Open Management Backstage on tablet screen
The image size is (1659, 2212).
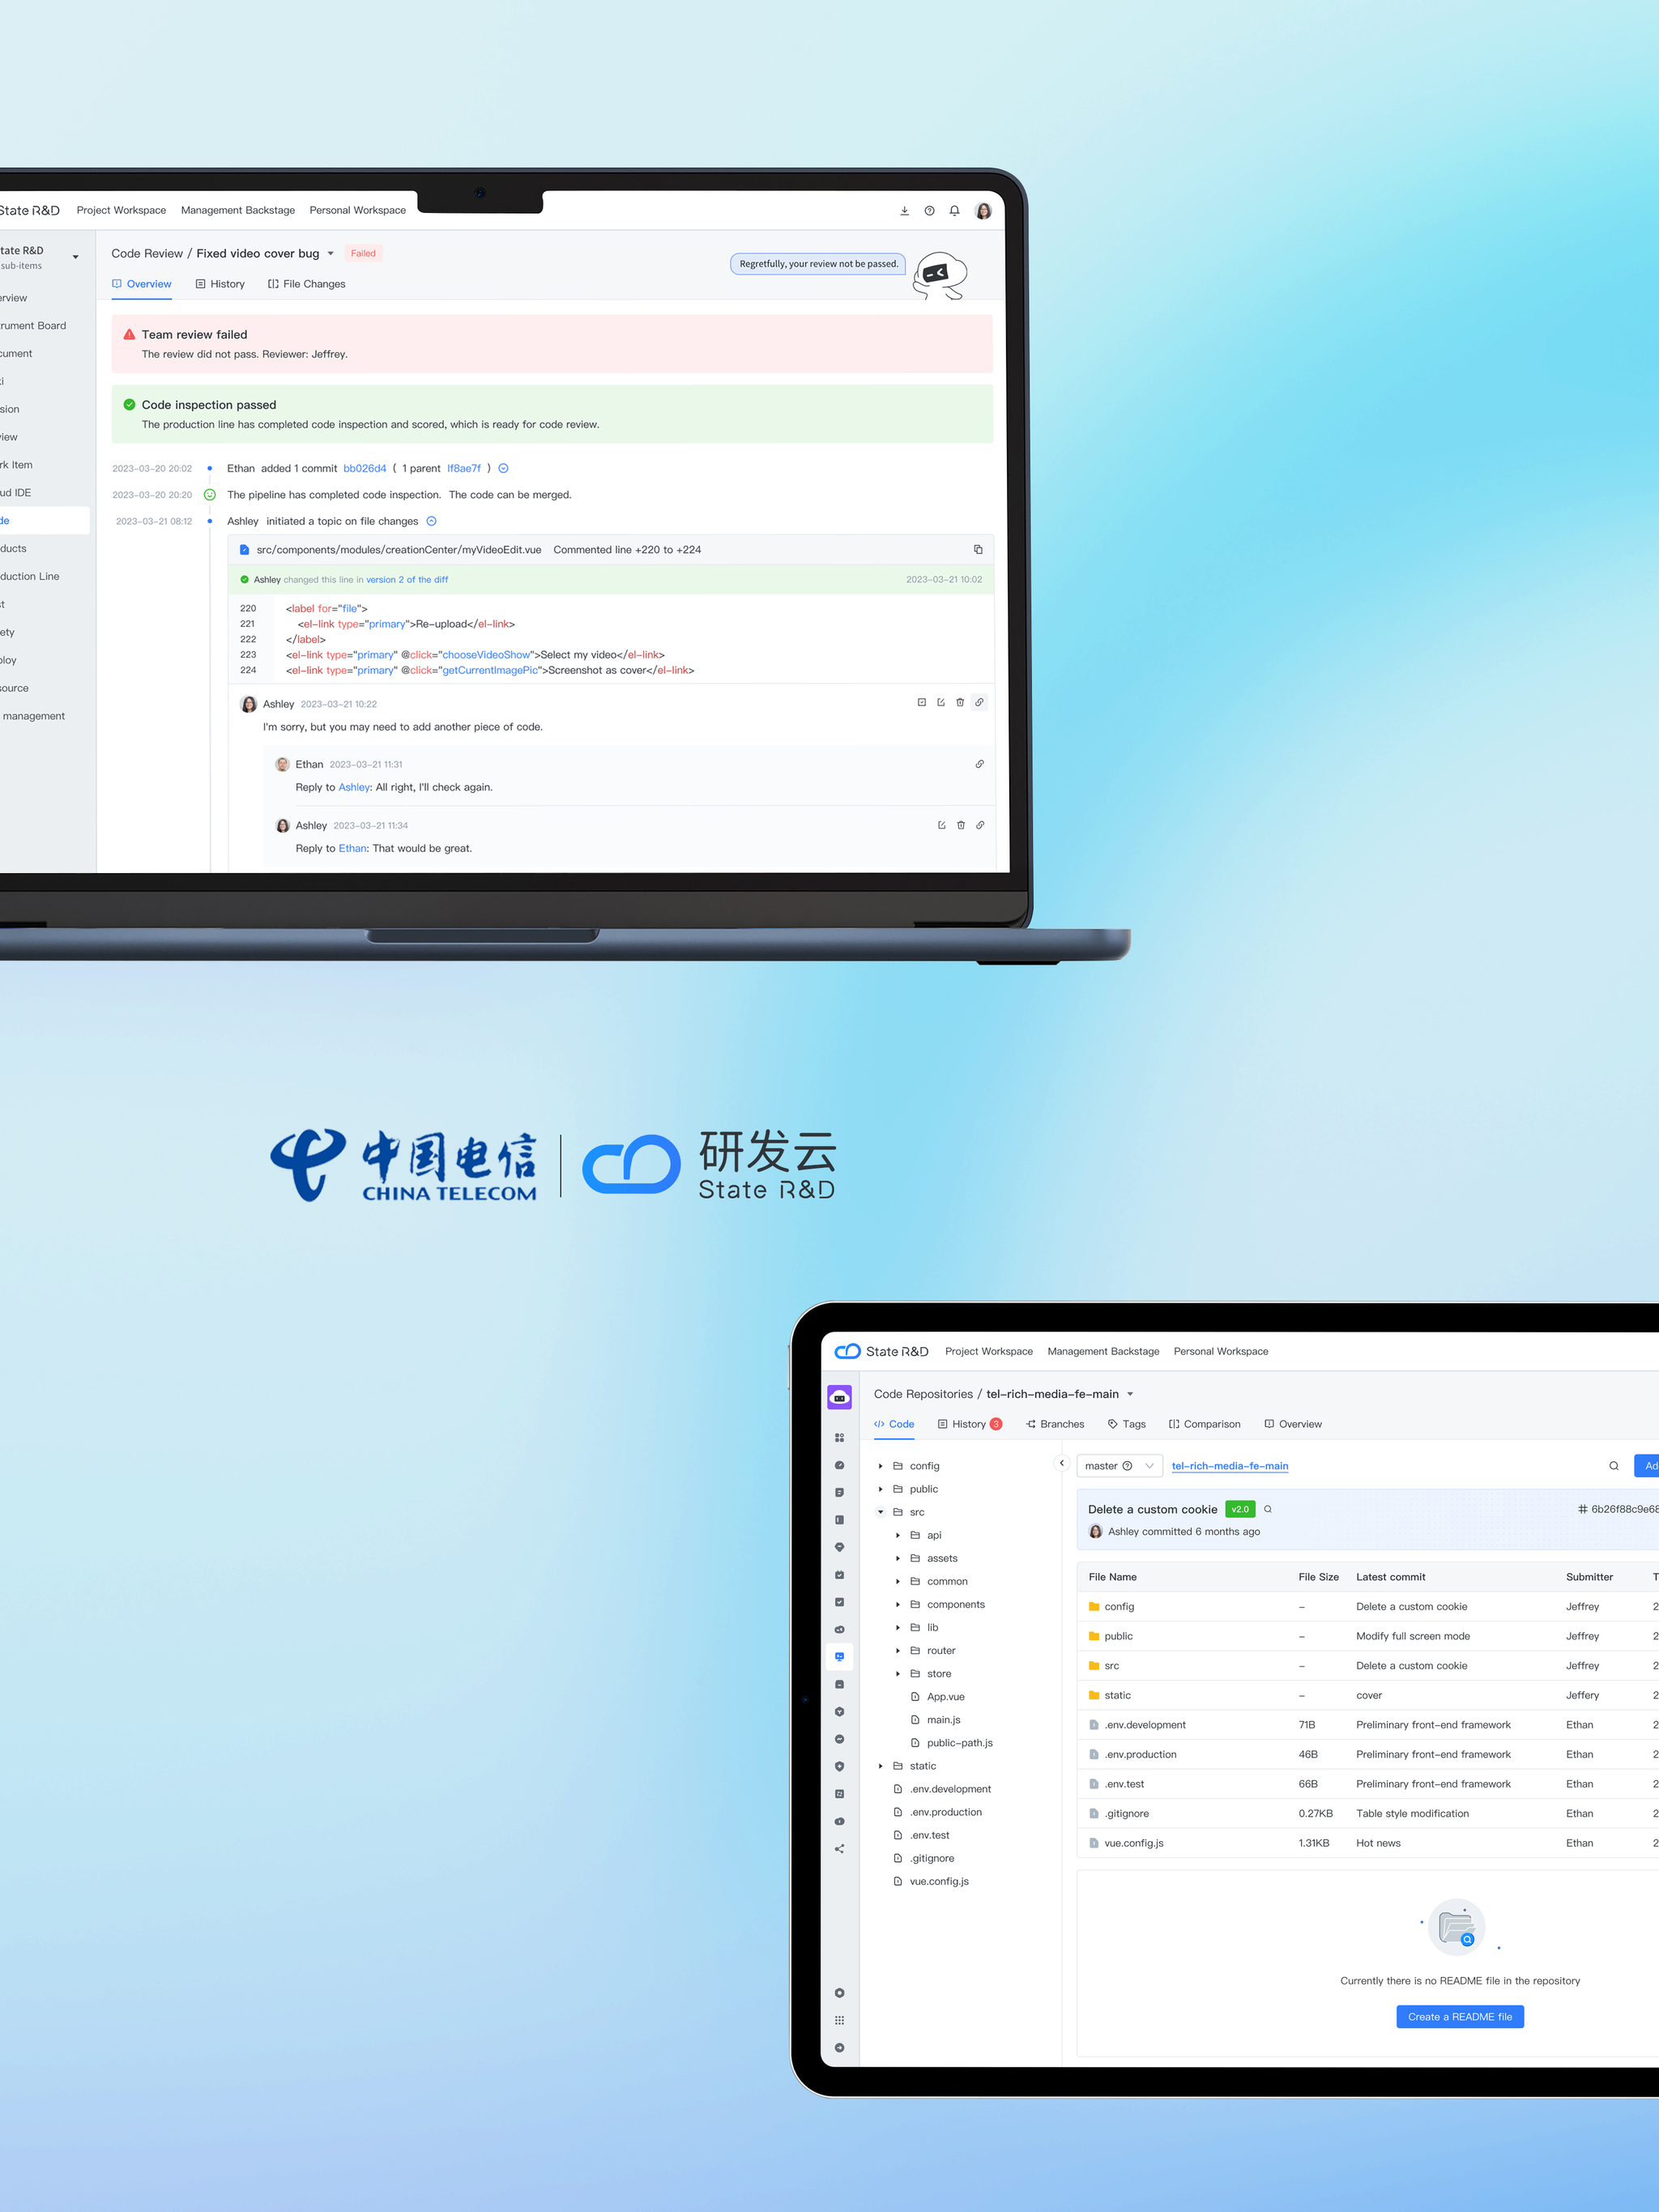(x=1103, y=1351)
